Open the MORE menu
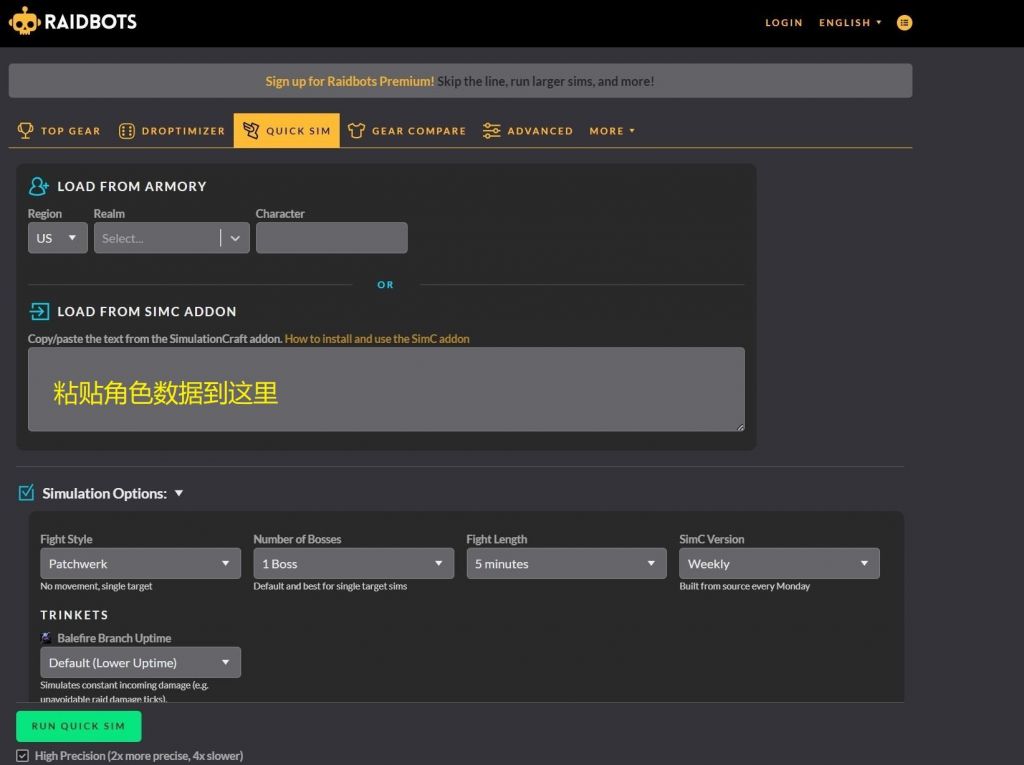1024x765 pixels. coord(611,130)
